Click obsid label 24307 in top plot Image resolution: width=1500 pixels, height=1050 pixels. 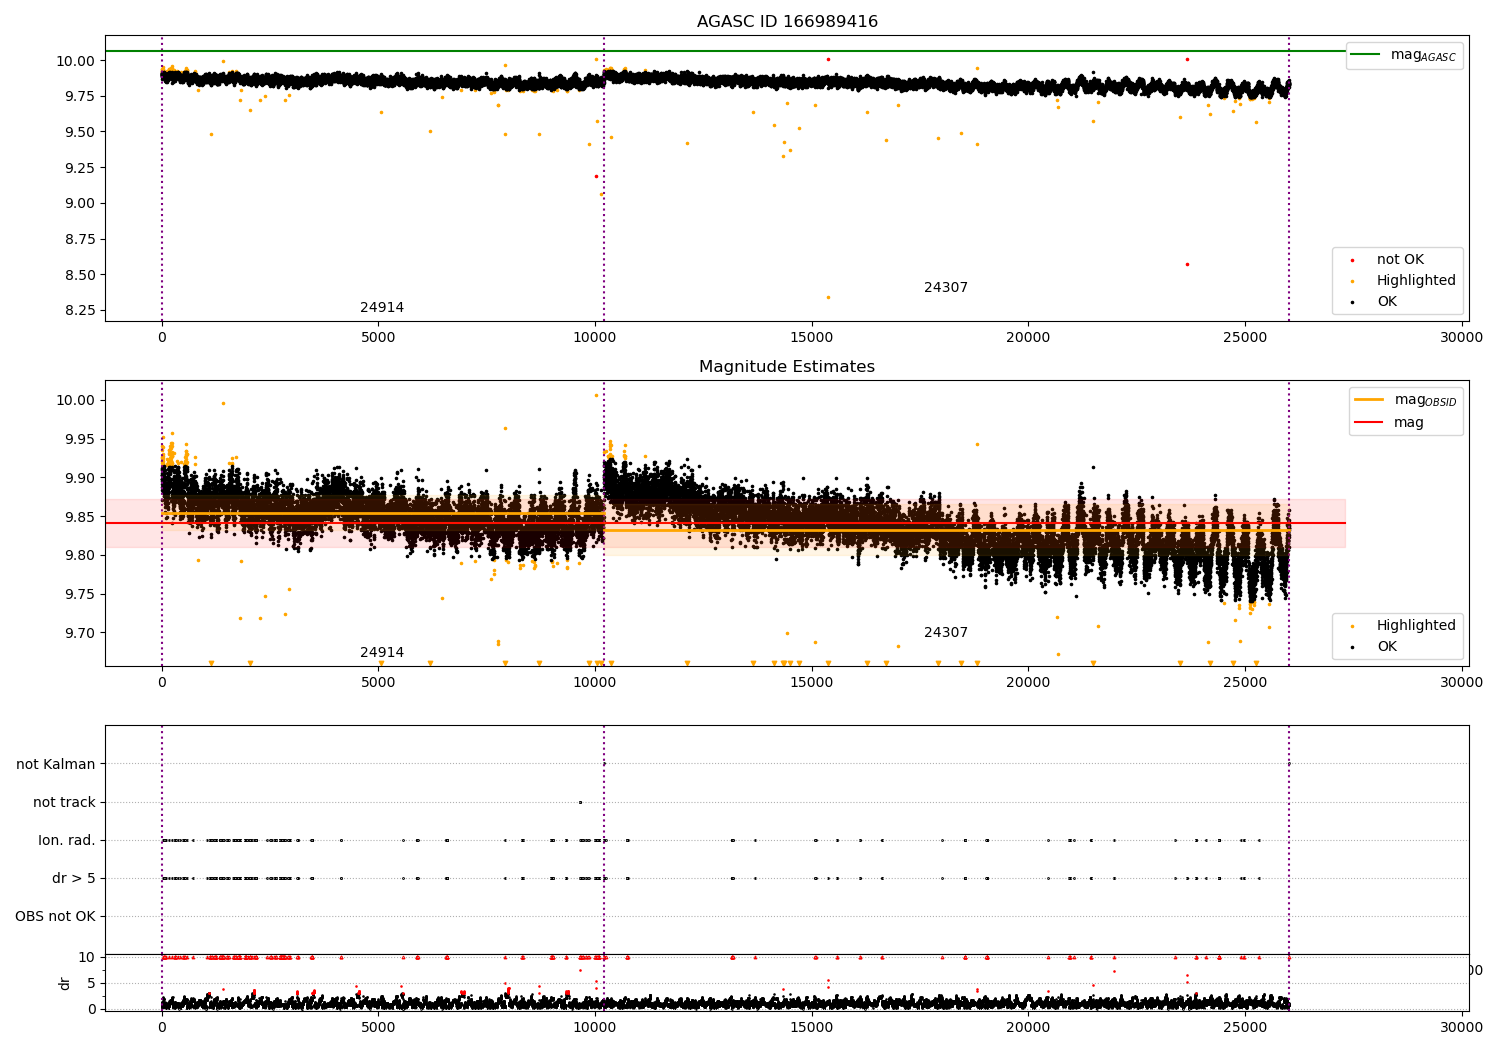click(x=946, y=288)
